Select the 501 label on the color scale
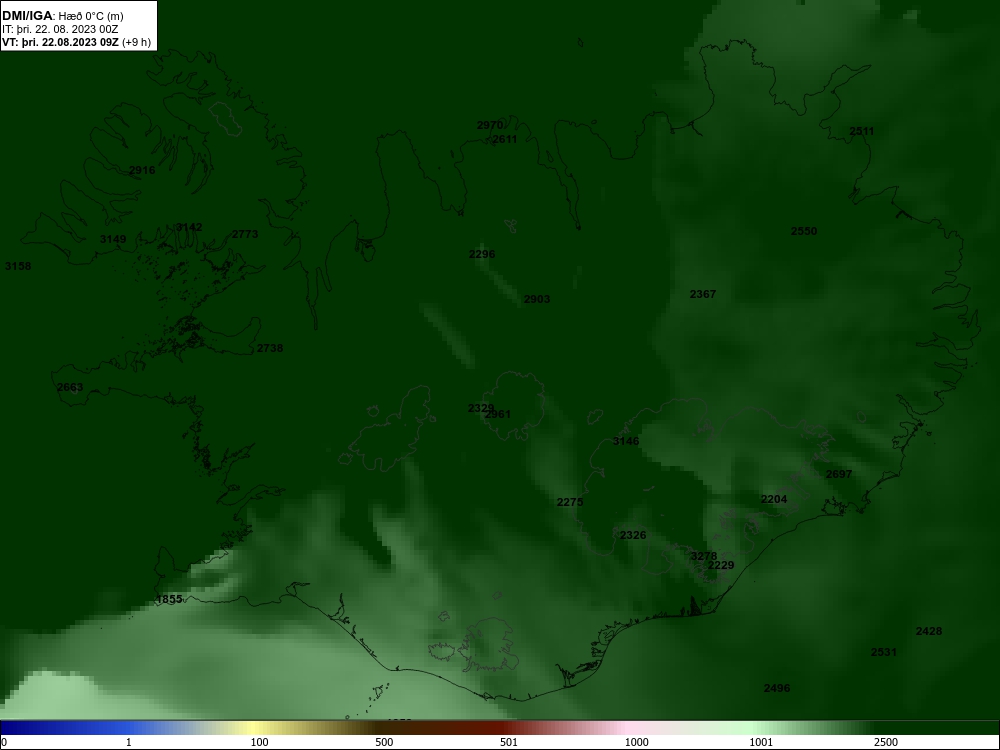This screenshot has height=750, width=1000. pos(509,742)
